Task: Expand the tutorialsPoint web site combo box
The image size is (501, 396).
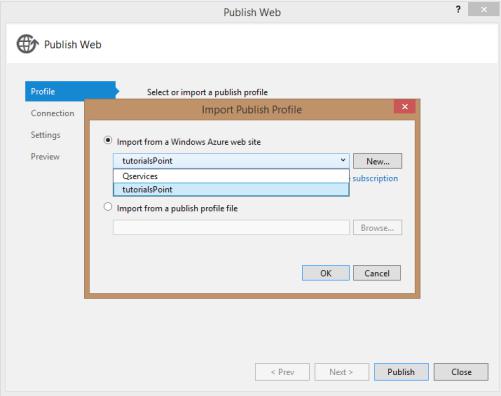Action: (x=231, y=161)
